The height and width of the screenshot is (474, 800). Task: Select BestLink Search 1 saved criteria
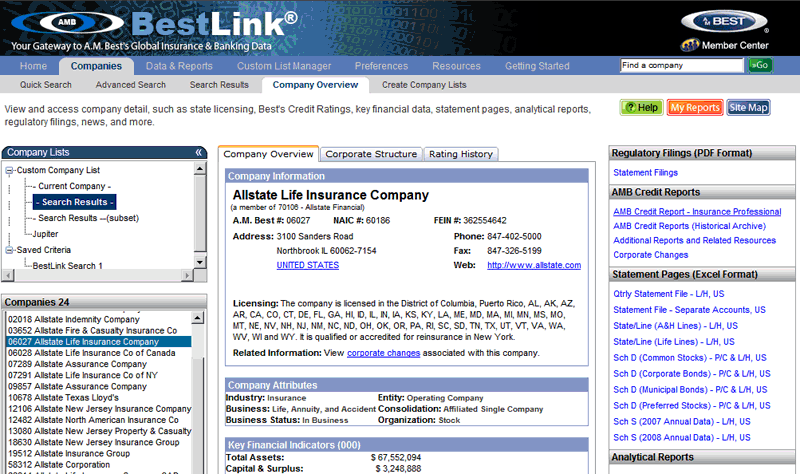67,266
